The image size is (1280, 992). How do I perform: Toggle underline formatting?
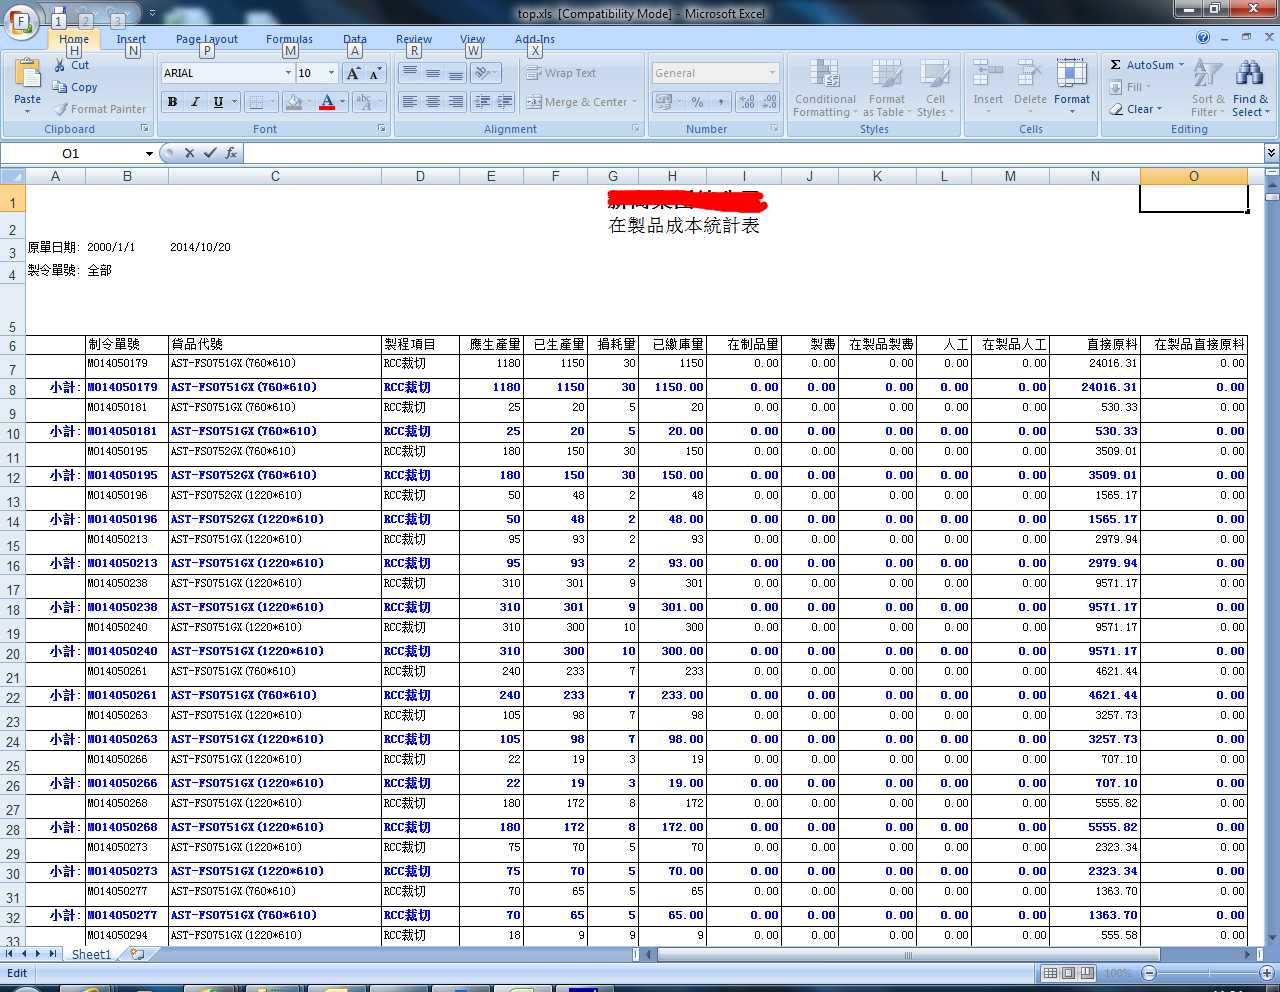coord(218,102)
